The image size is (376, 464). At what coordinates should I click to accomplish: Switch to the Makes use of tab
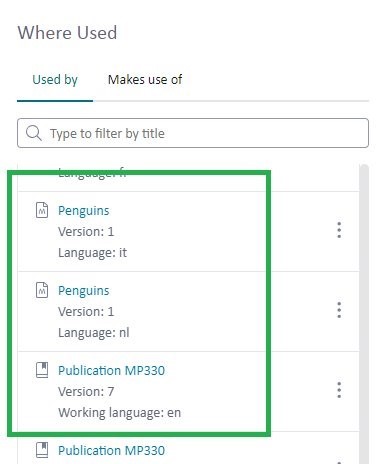[x=145, y=80]
